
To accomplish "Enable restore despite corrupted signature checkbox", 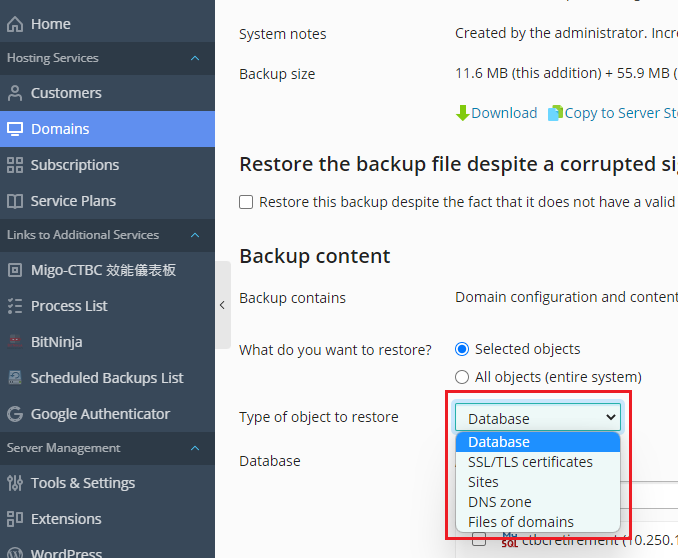I will pyautogui.click(x=246, y=202).
